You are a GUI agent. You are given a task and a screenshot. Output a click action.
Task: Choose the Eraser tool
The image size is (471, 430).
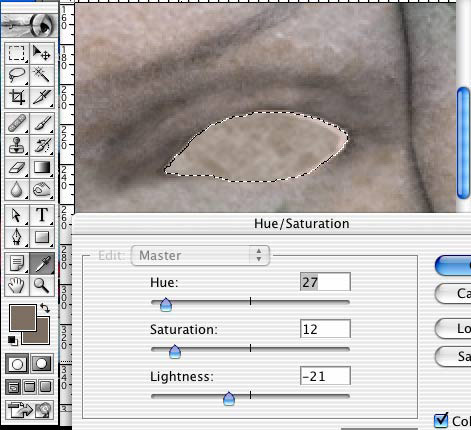coord(17,167)
